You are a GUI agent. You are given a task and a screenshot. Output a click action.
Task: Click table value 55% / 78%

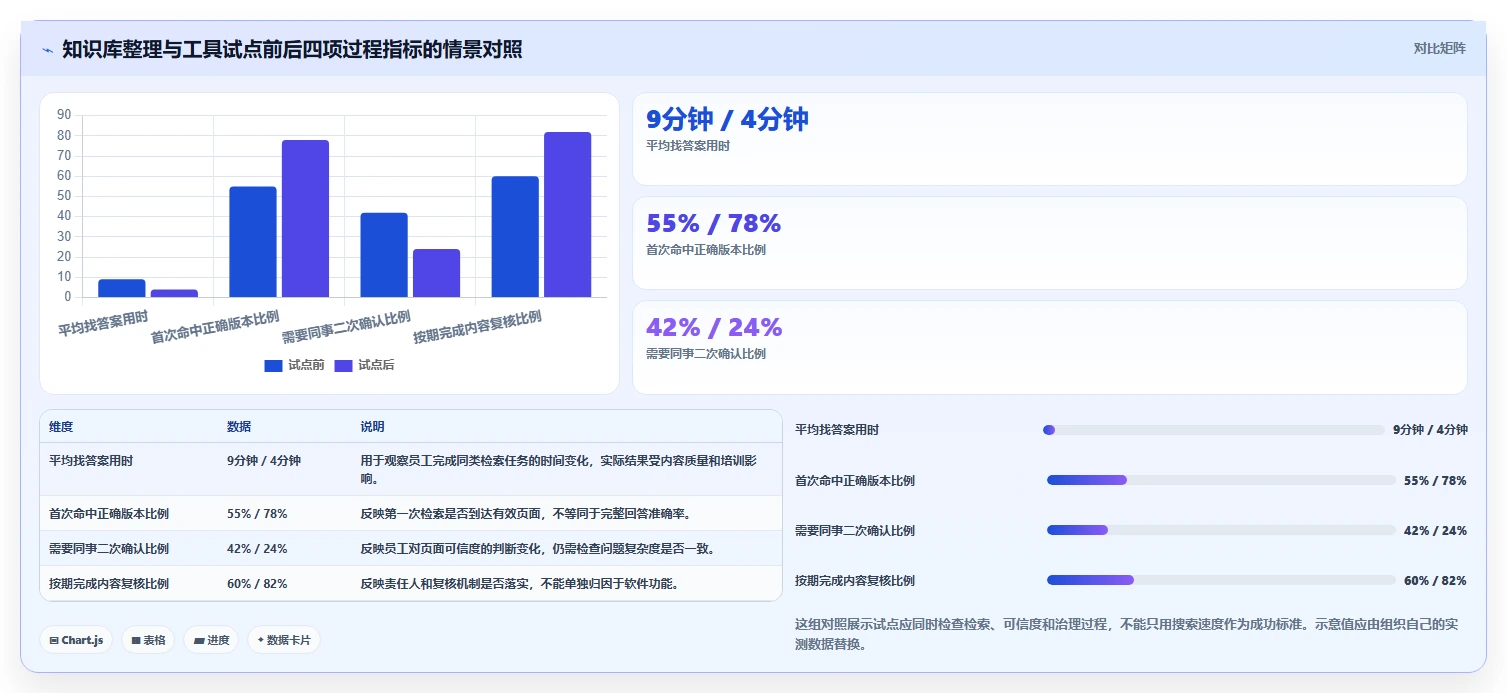257,514
